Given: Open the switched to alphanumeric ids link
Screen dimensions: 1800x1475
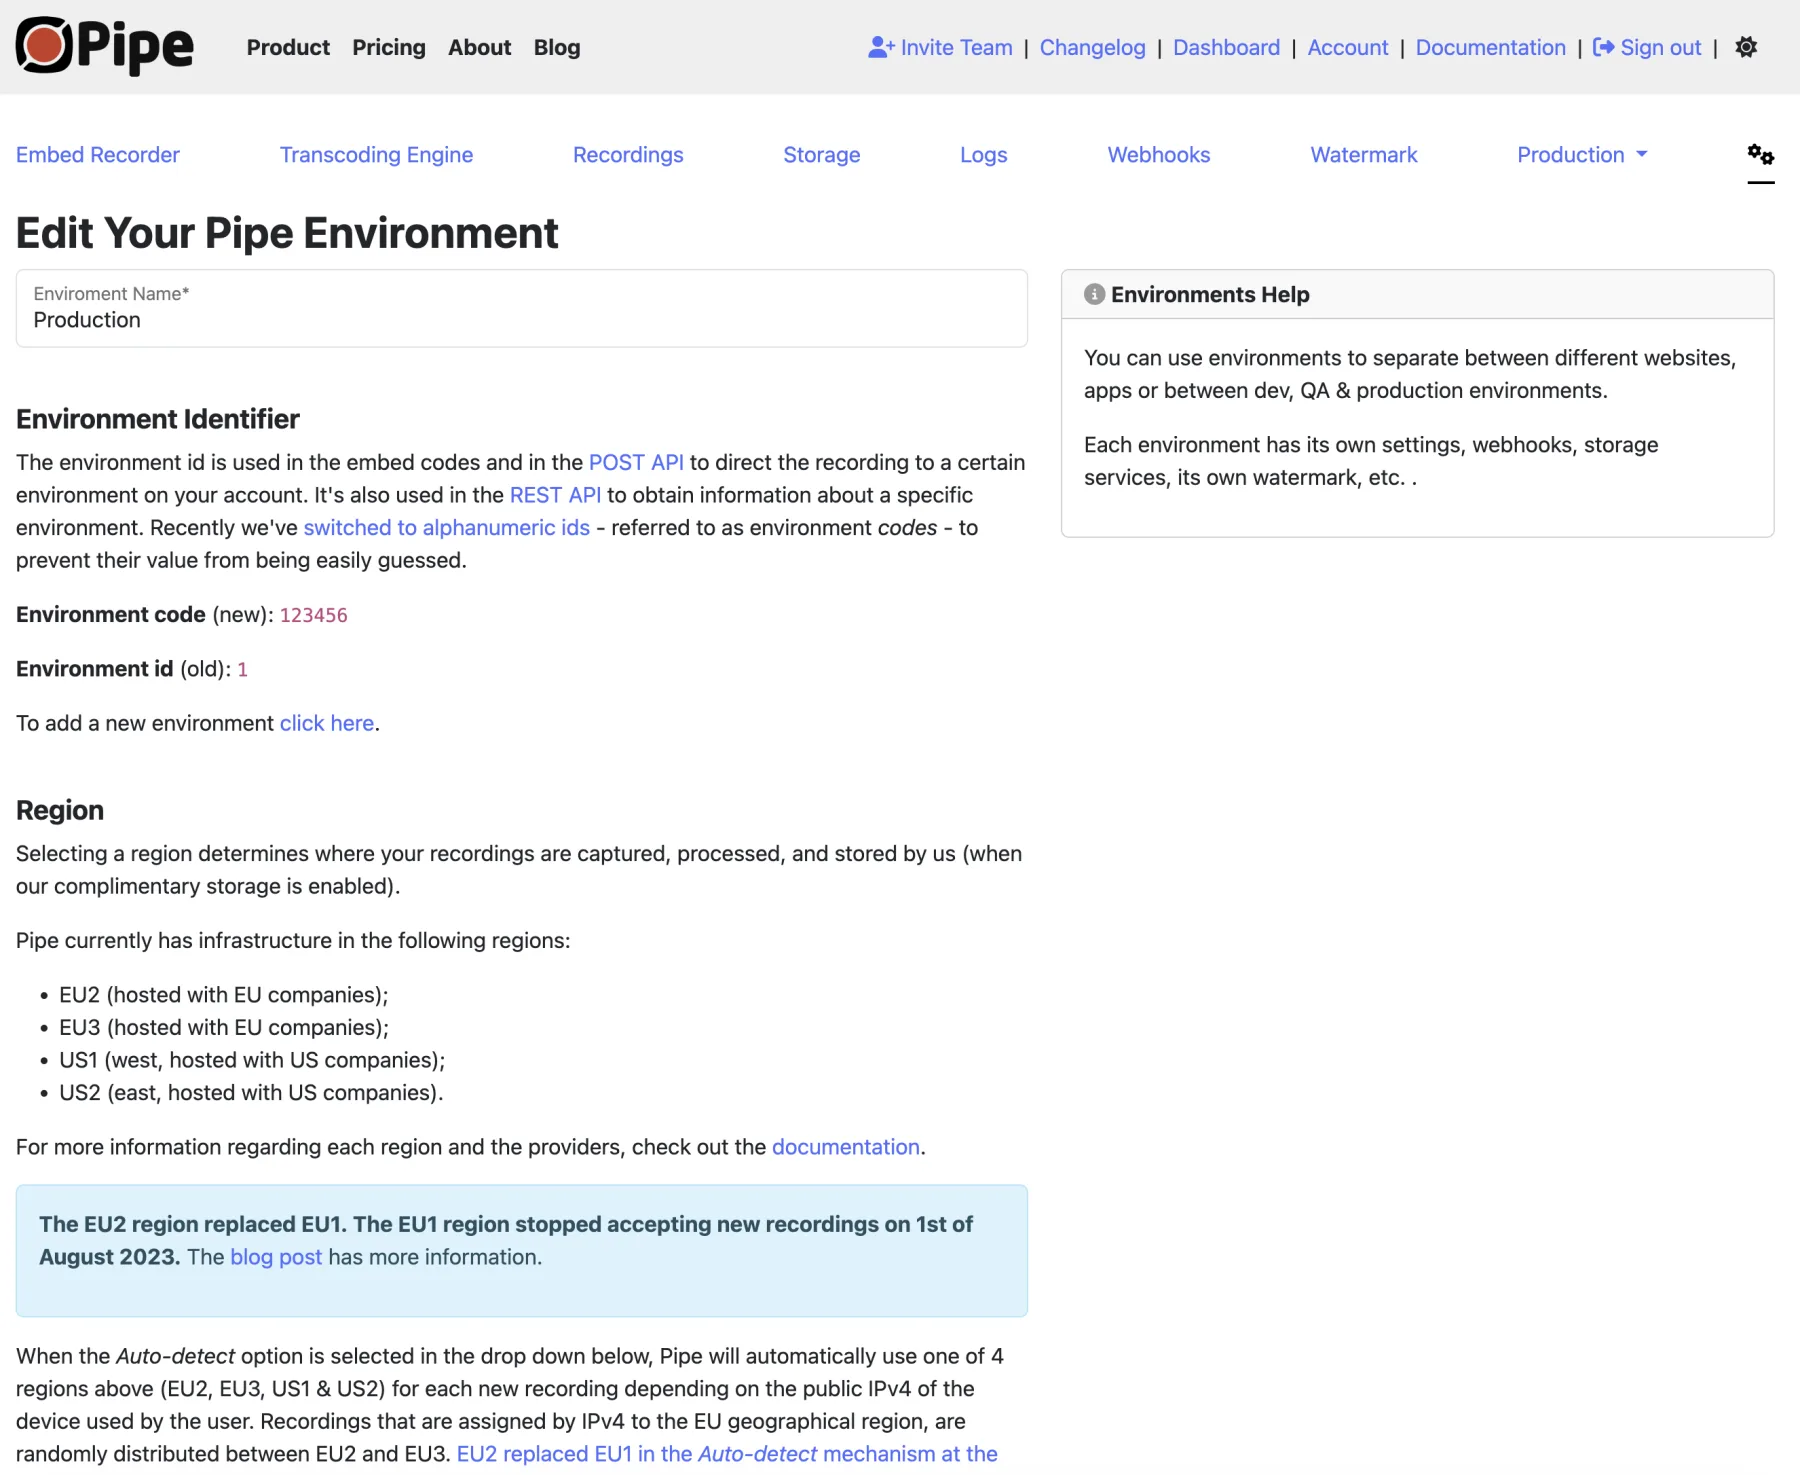Looking at the screenshot, I should coord(447,527).
